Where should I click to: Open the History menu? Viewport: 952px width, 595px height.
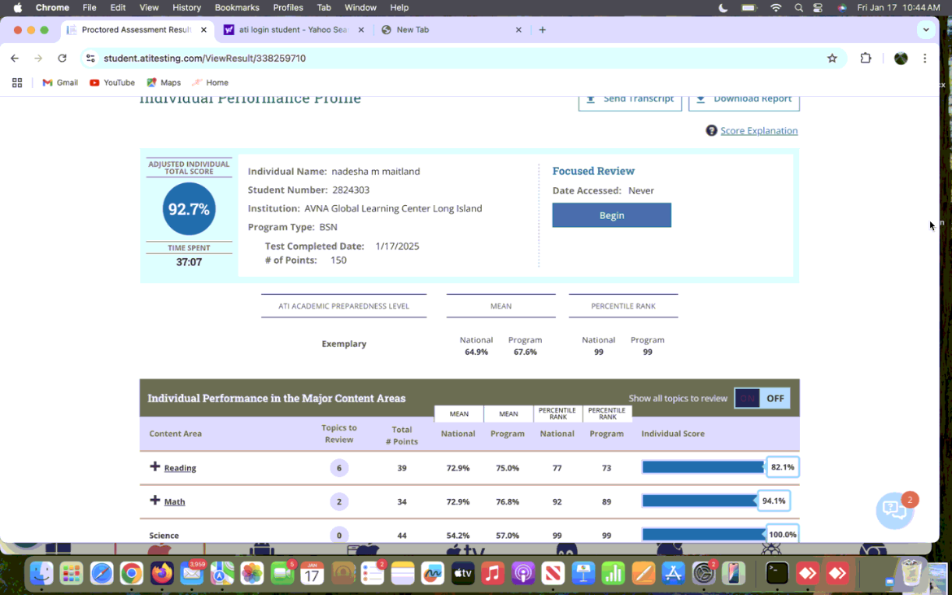186,7
